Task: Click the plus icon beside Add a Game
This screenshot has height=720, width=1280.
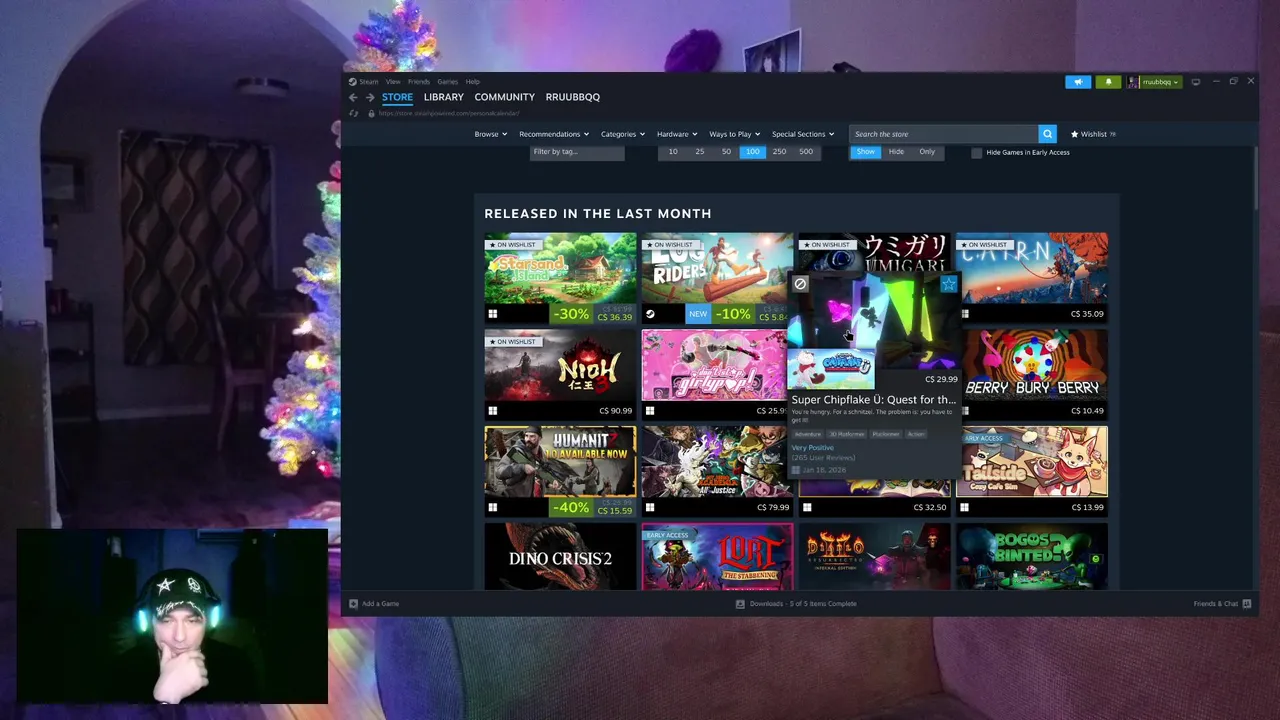Action: (353, 604)
